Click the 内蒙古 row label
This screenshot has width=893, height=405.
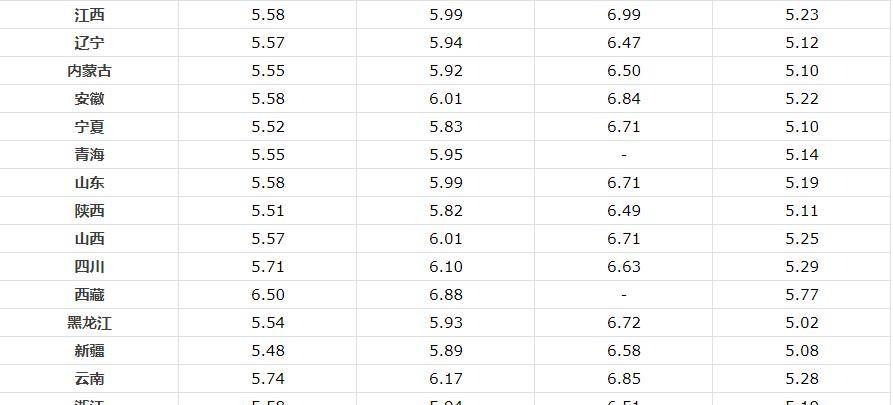click(89, 71)
